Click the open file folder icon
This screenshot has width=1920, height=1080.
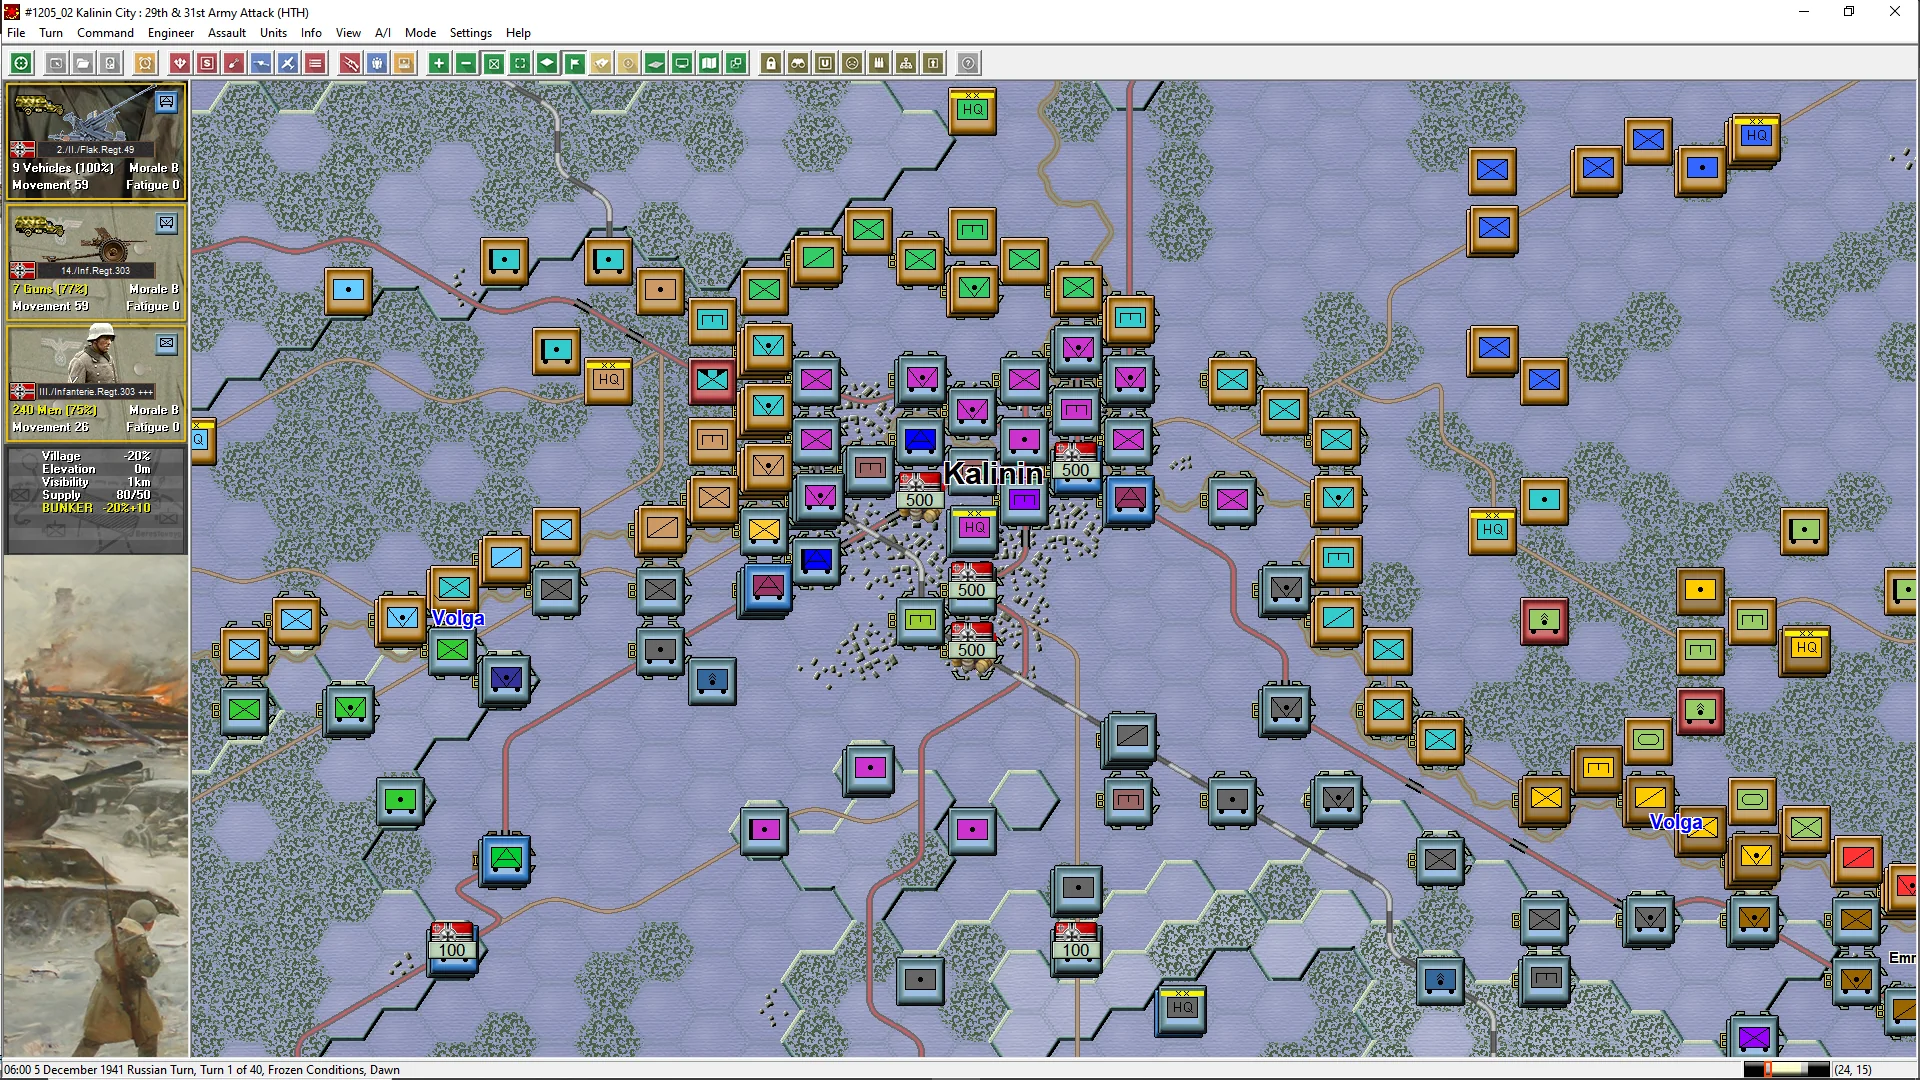83,64
